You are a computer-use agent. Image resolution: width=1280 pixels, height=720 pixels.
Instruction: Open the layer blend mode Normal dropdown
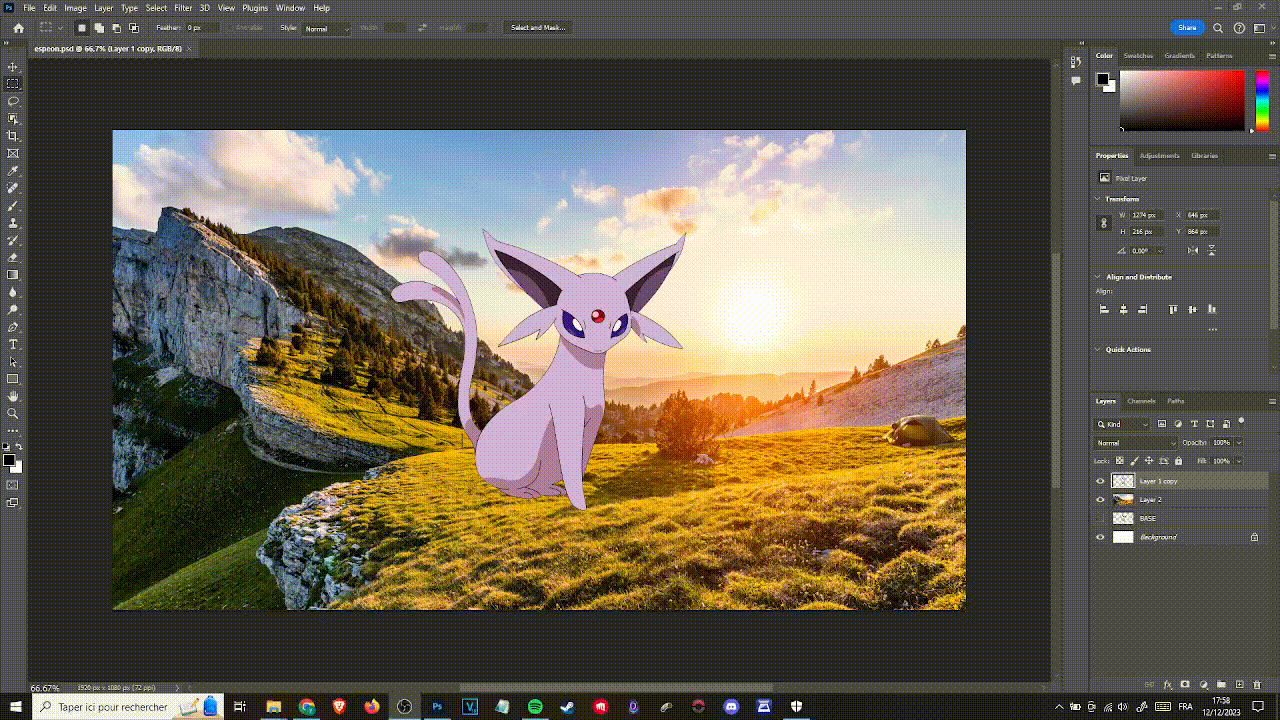point(1137,442)
